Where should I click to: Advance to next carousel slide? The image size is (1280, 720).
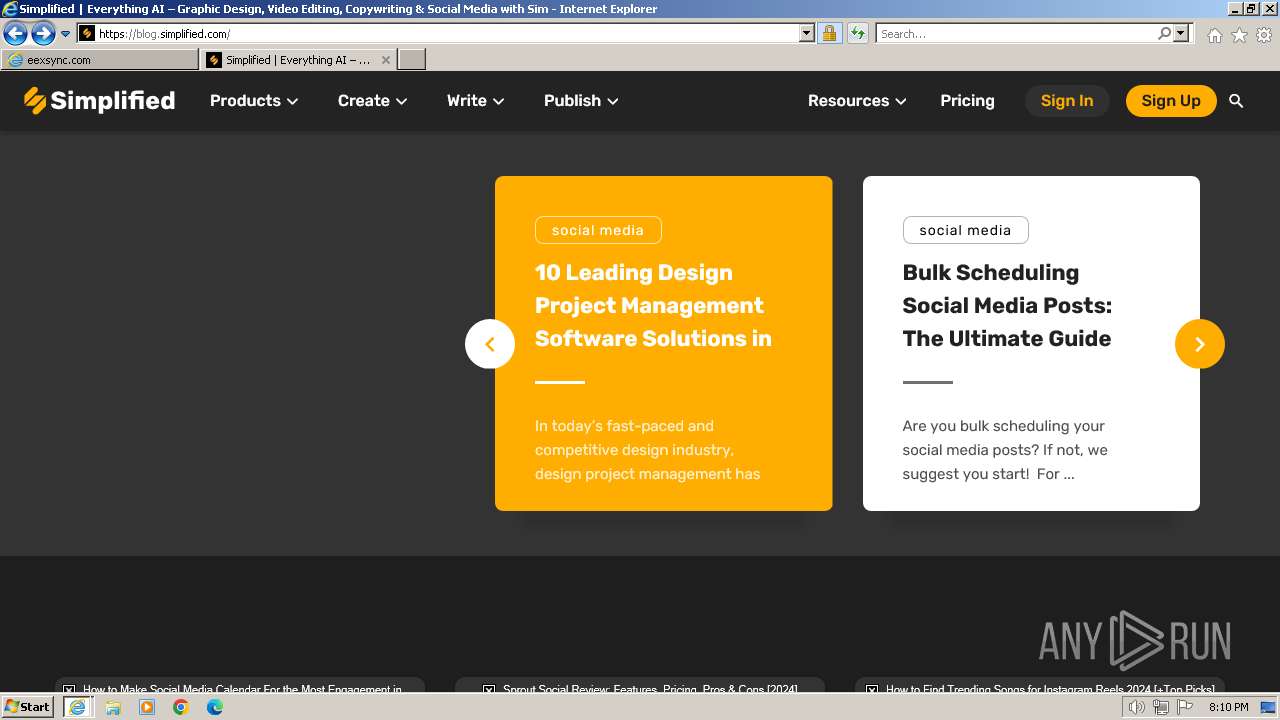[1200, 344]
